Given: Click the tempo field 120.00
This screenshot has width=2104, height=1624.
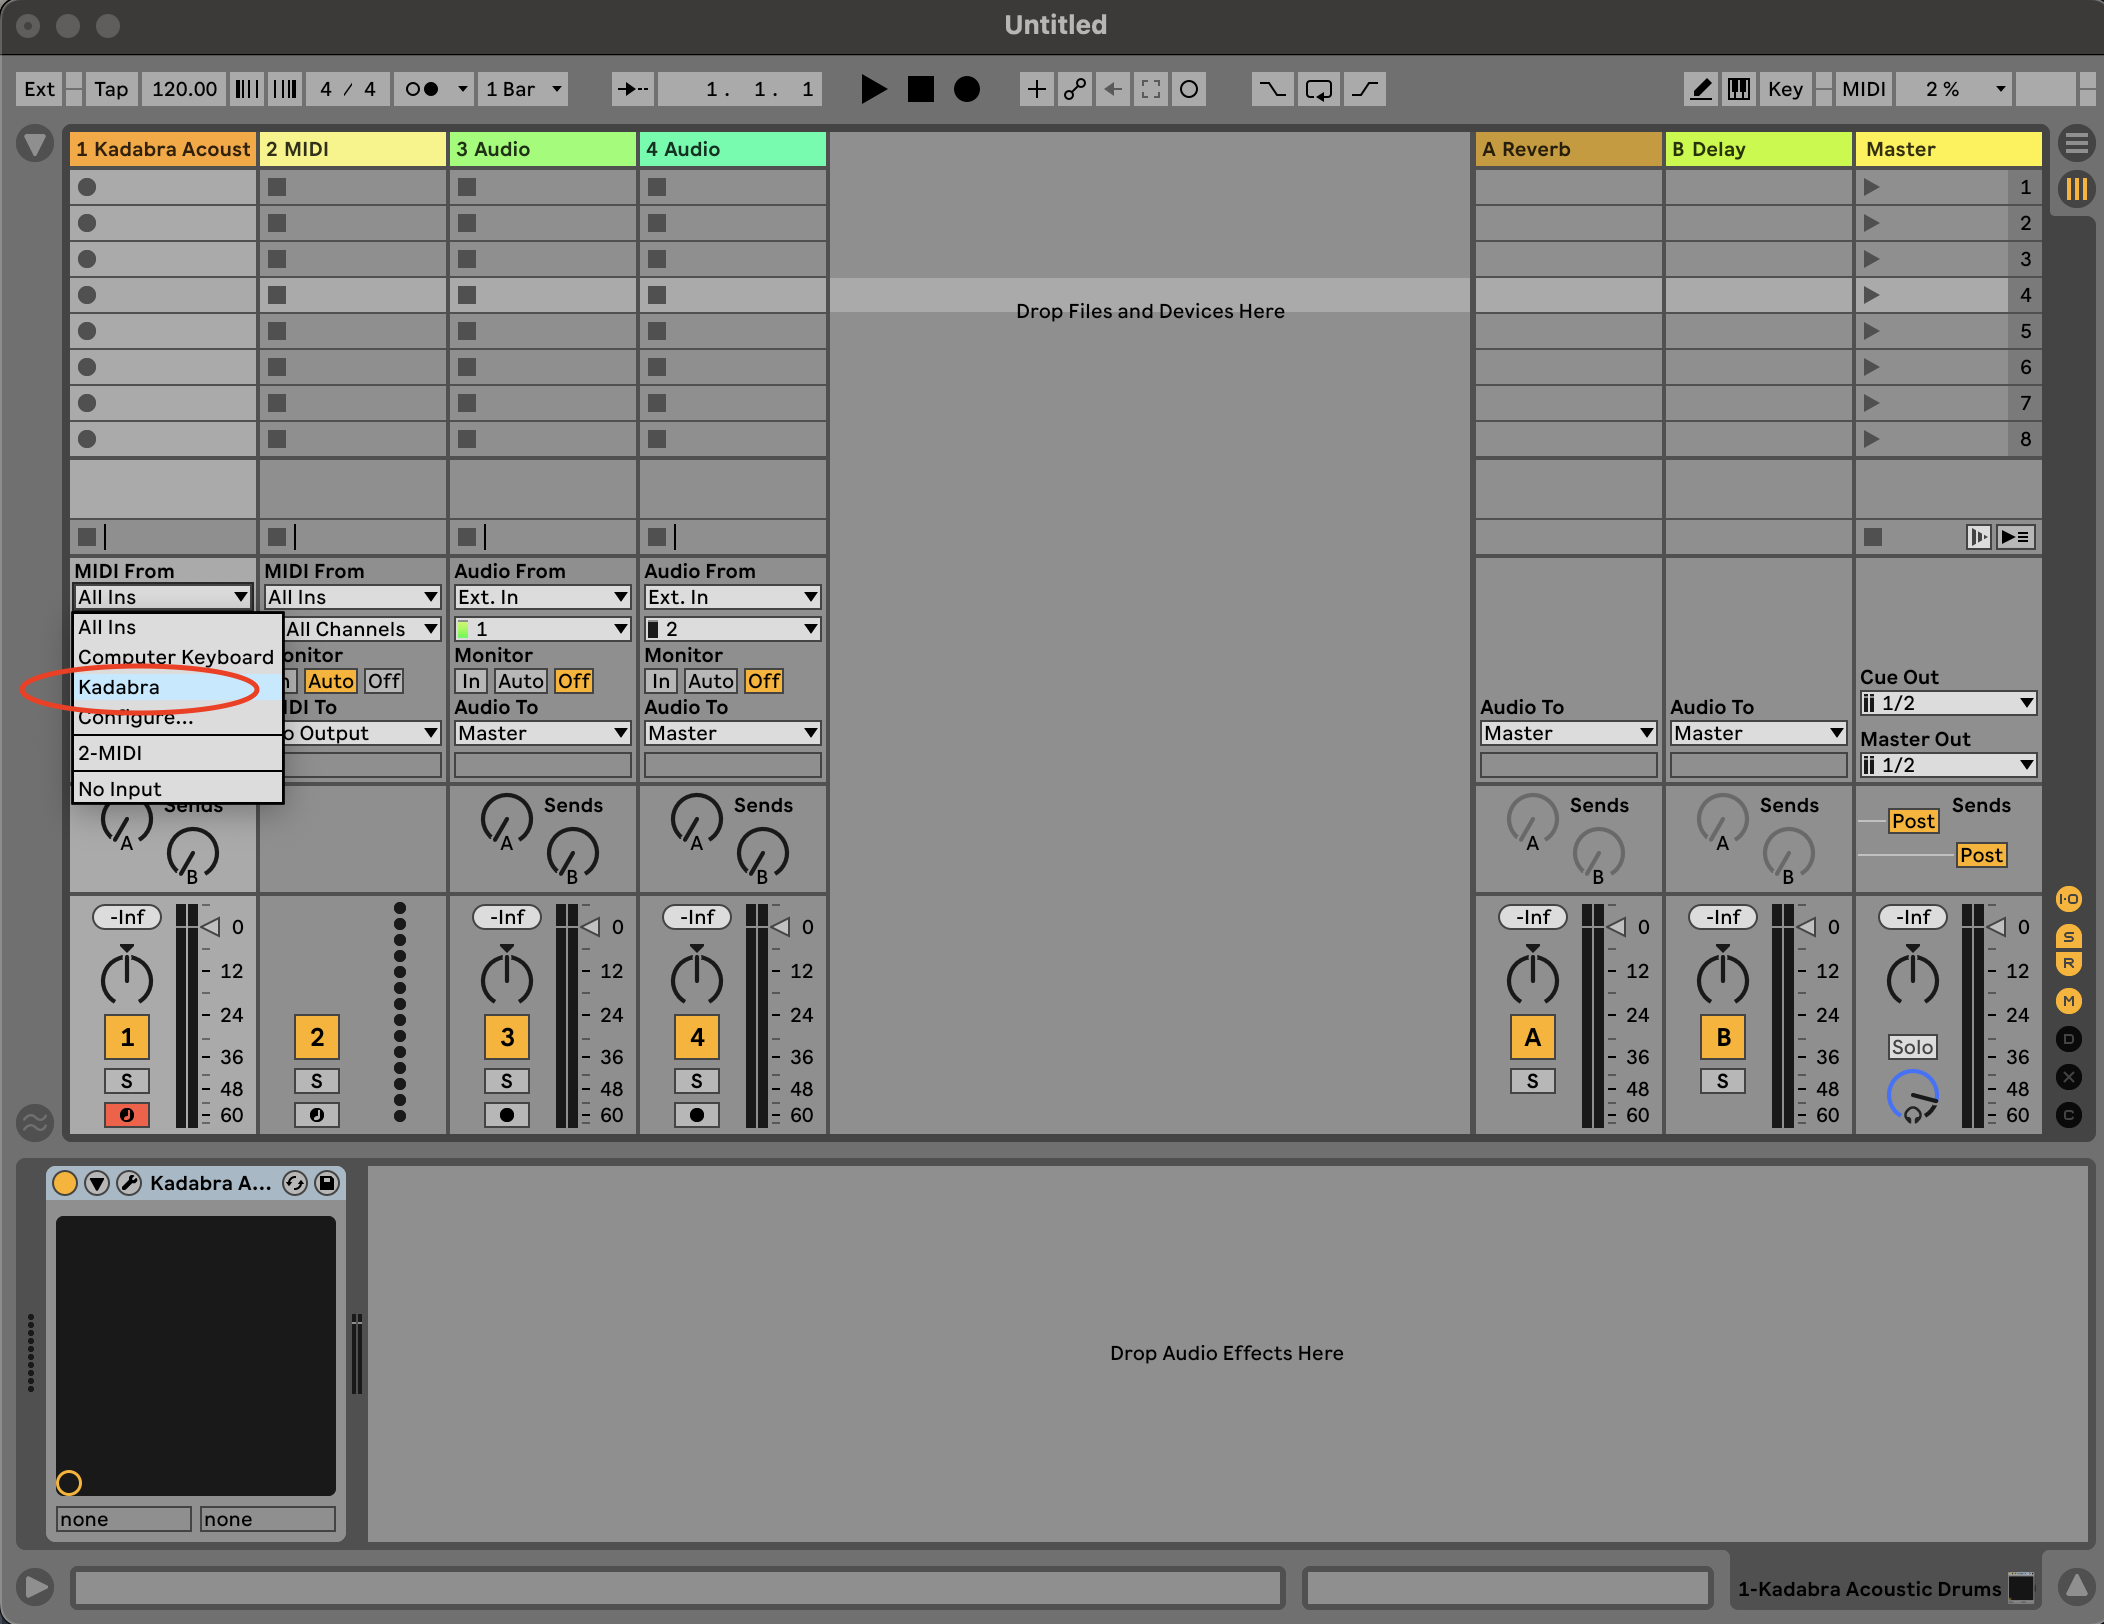Looking at the screenshot, I should coord(184,89).
